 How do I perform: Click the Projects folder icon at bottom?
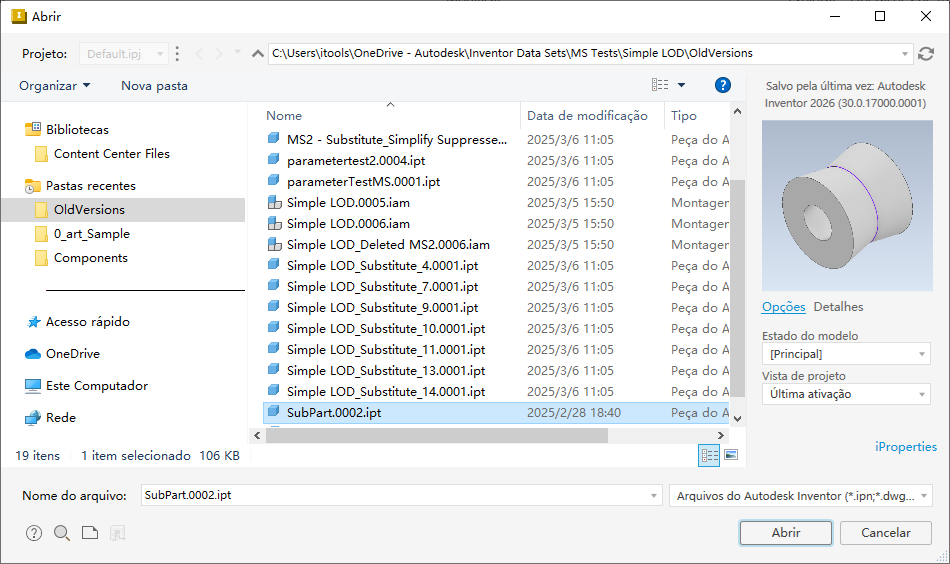pyautogui.click(x=90, y=533)
